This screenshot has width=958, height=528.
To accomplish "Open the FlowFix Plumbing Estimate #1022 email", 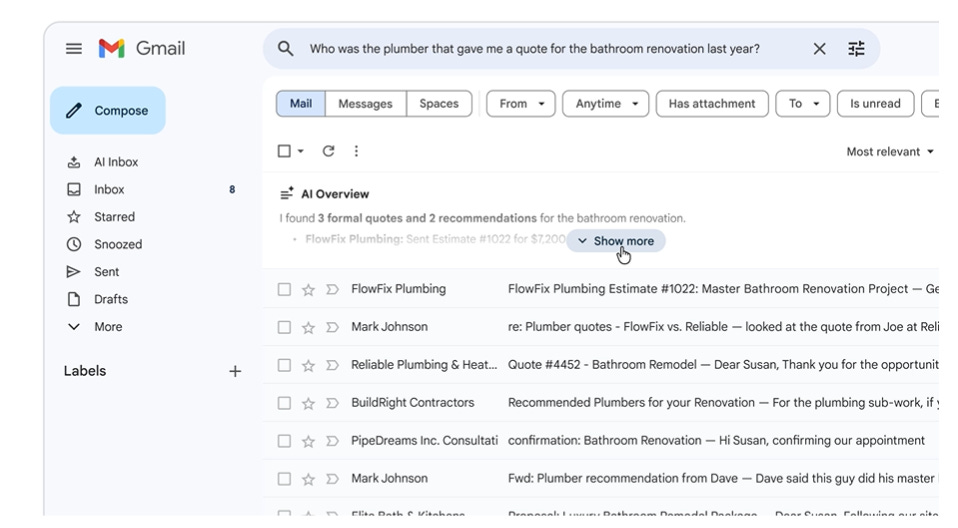I will (723, 289).
